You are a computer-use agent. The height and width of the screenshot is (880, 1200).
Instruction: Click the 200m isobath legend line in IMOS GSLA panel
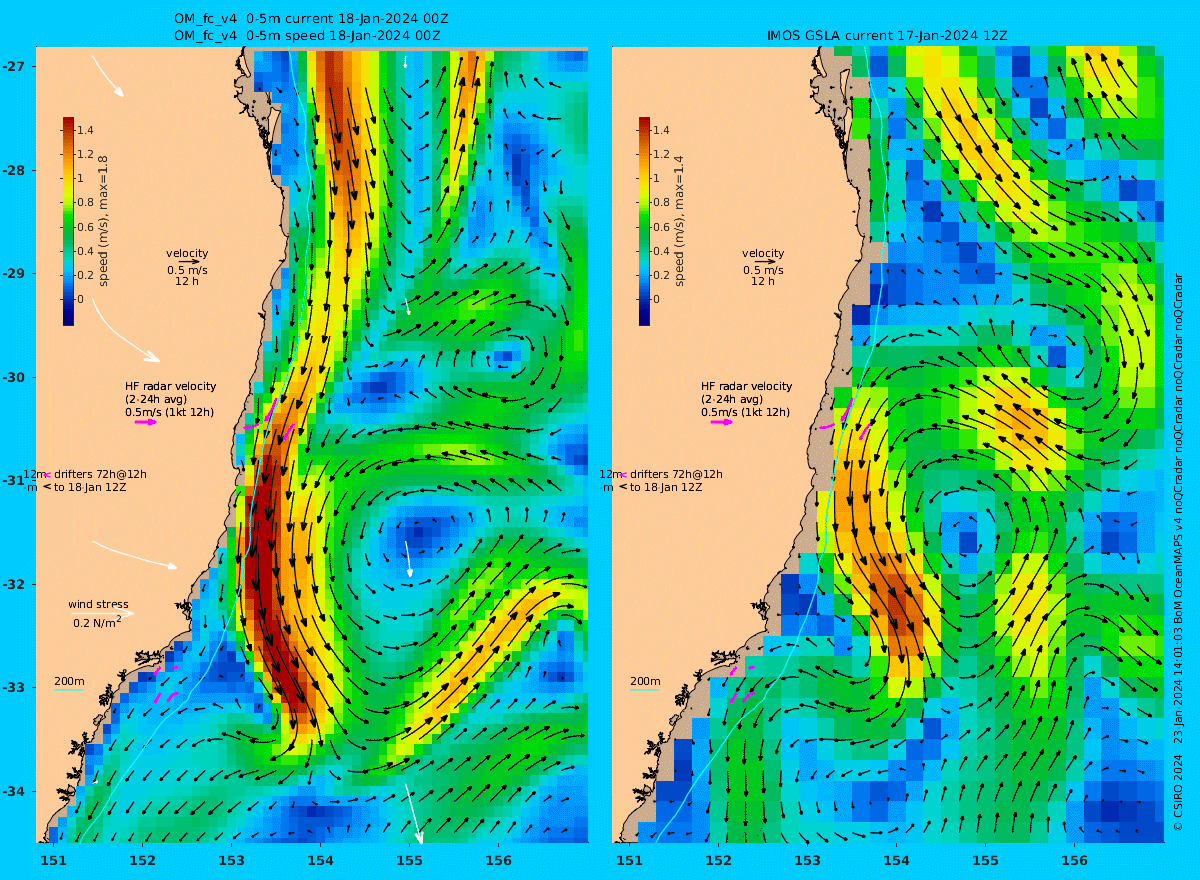[x=644, y=690]
